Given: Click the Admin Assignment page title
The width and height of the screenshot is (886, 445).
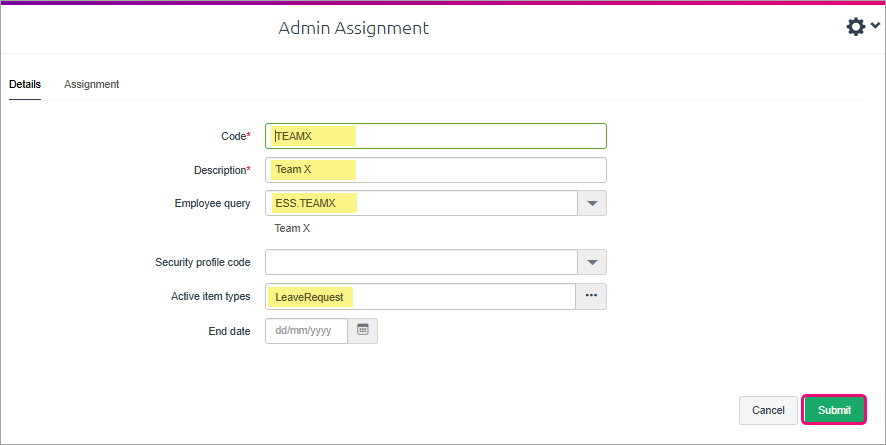Looking at the screenshot, I should click(353, 28).
